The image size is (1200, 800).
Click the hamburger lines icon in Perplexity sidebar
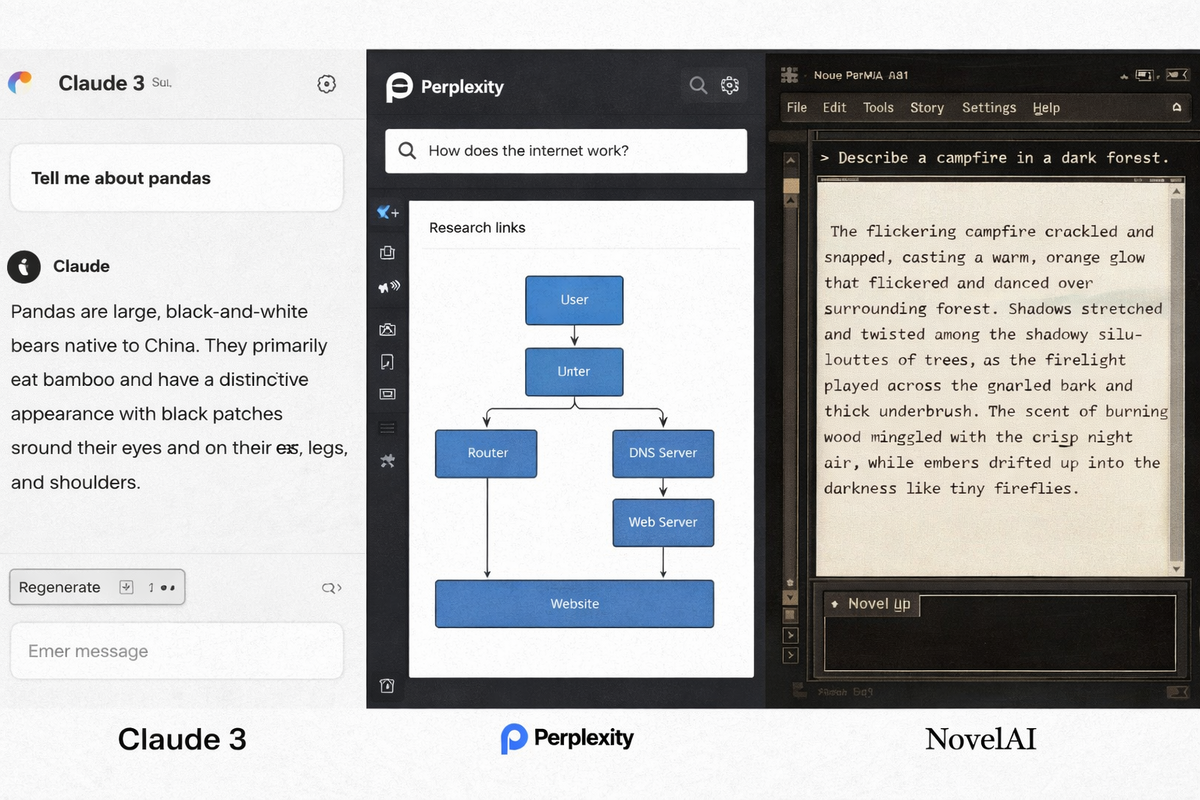tap(388, 428)
